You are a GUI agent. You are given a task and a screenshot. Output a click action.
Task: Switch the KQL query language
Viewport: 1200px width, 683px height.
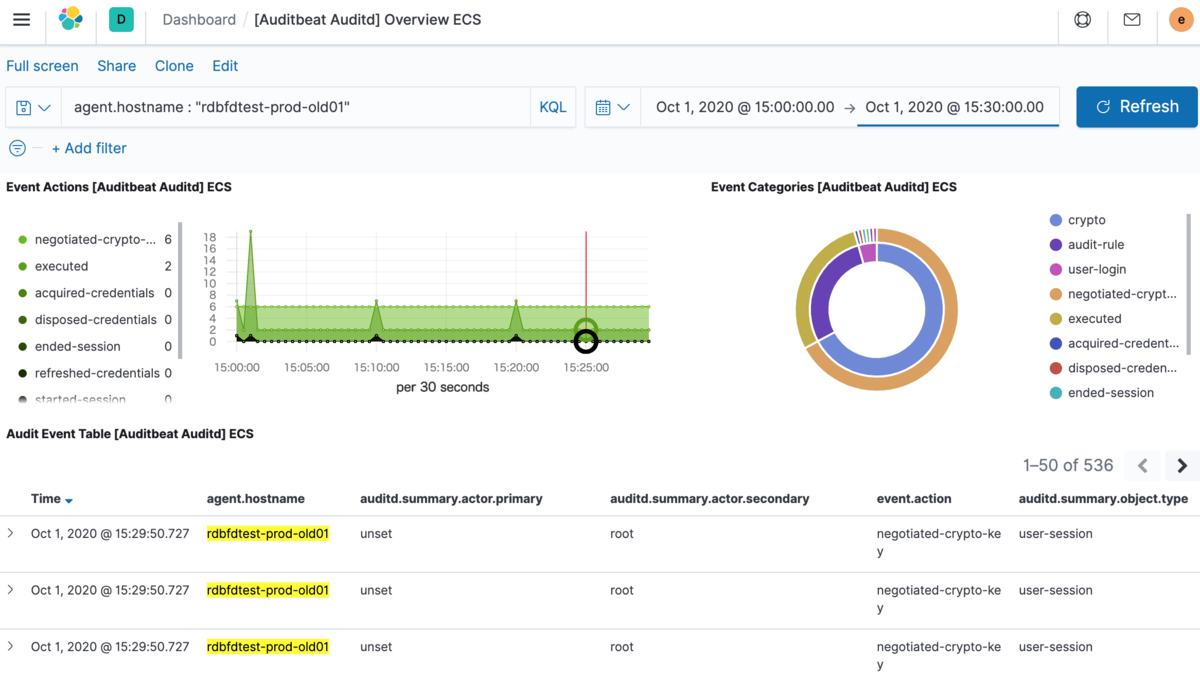[x=553, y=107]
